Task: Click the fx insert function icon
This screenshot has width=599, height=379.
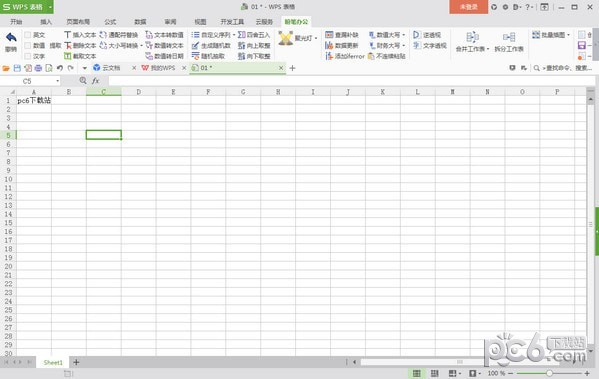Action: pyautogui.click(x=96, y=81)
